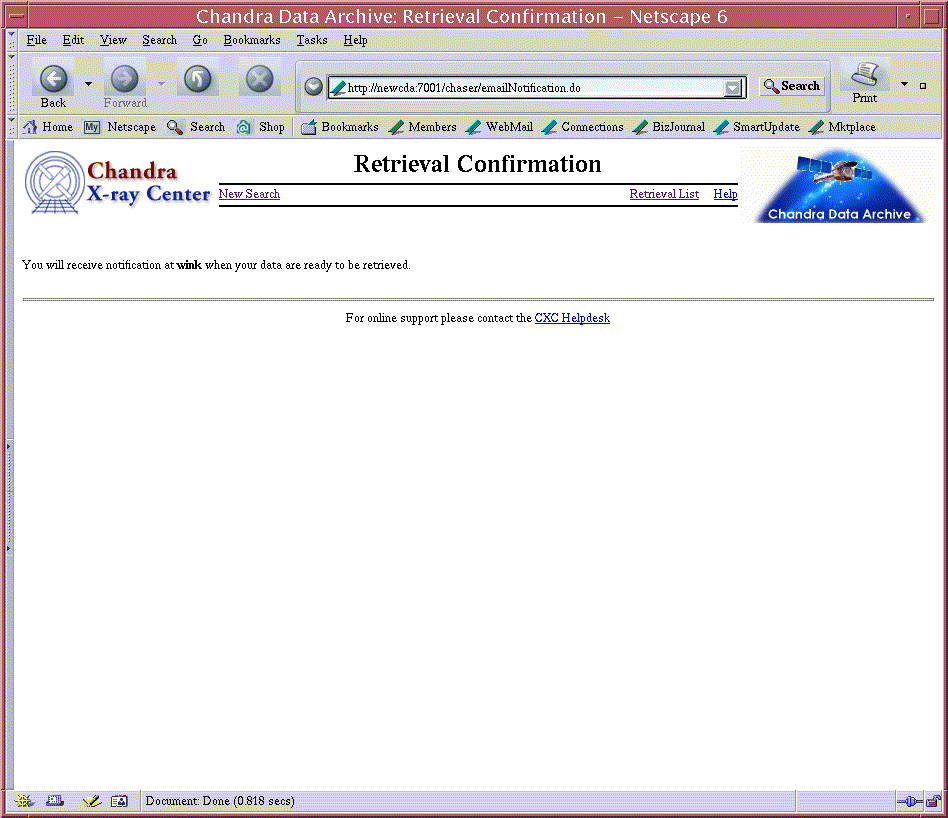Open the Go menu
The width and height of the screenshot is (948, 818).
tap(200, 40)
